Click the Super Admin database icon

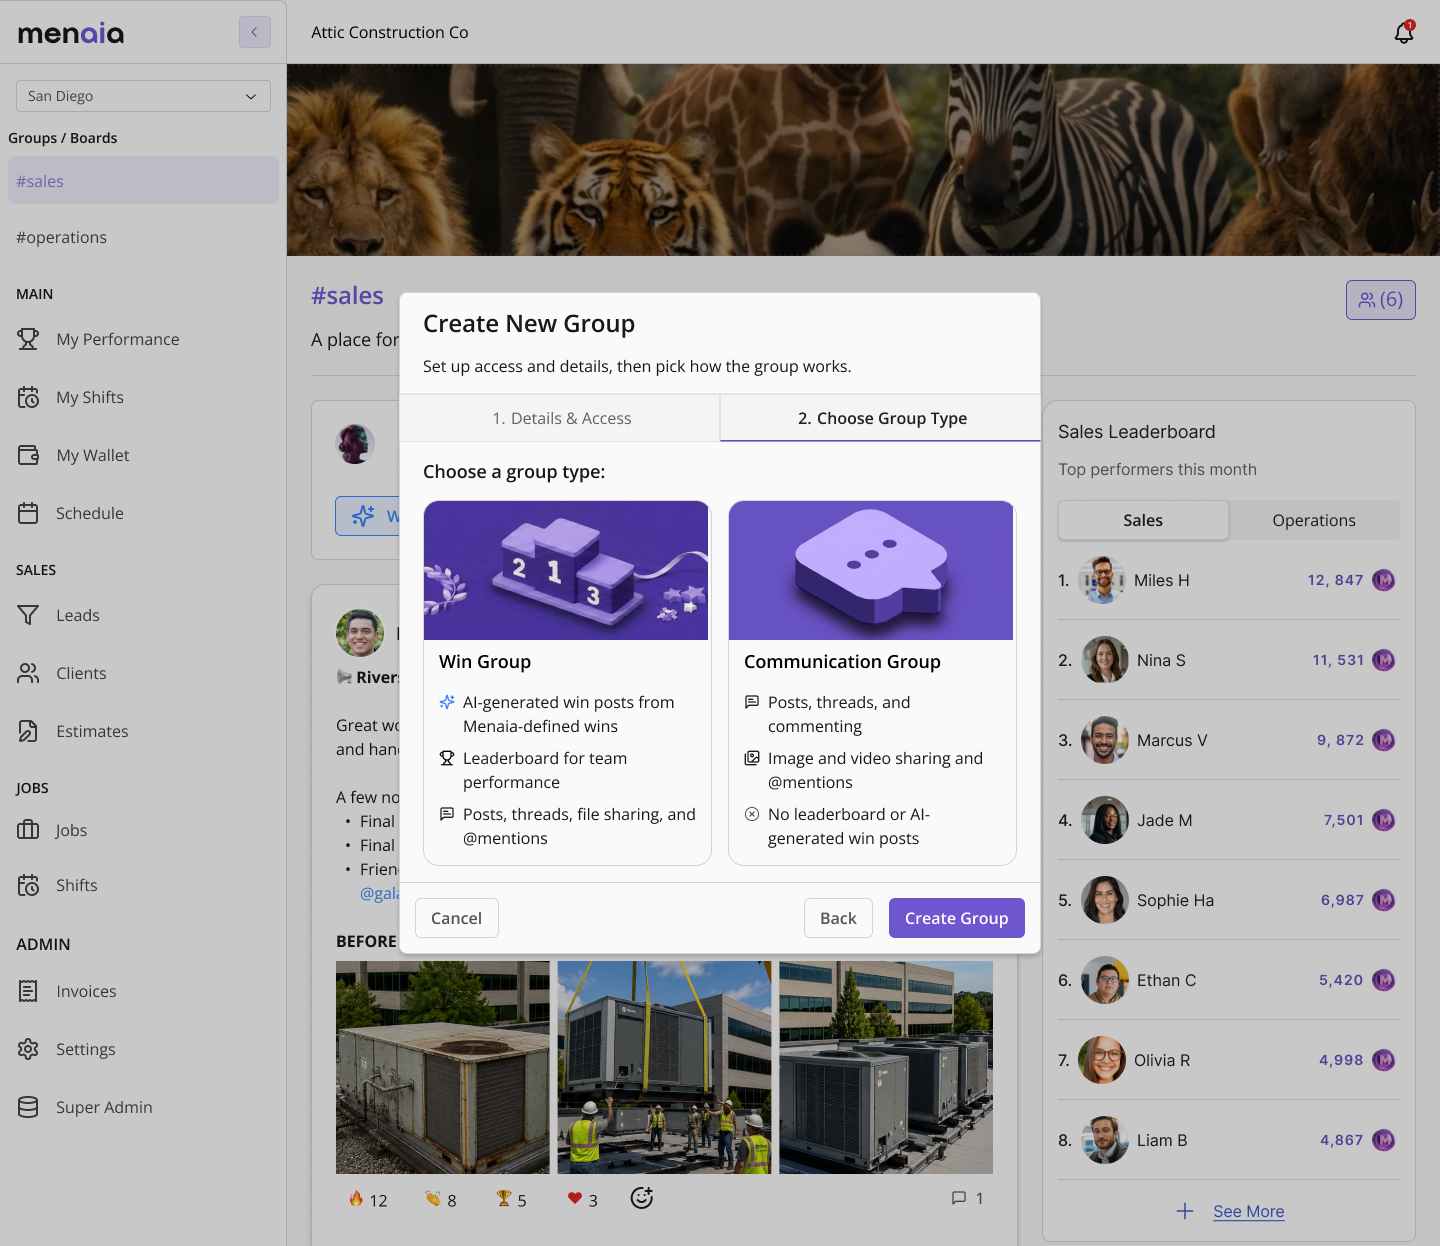point(28,1107)
